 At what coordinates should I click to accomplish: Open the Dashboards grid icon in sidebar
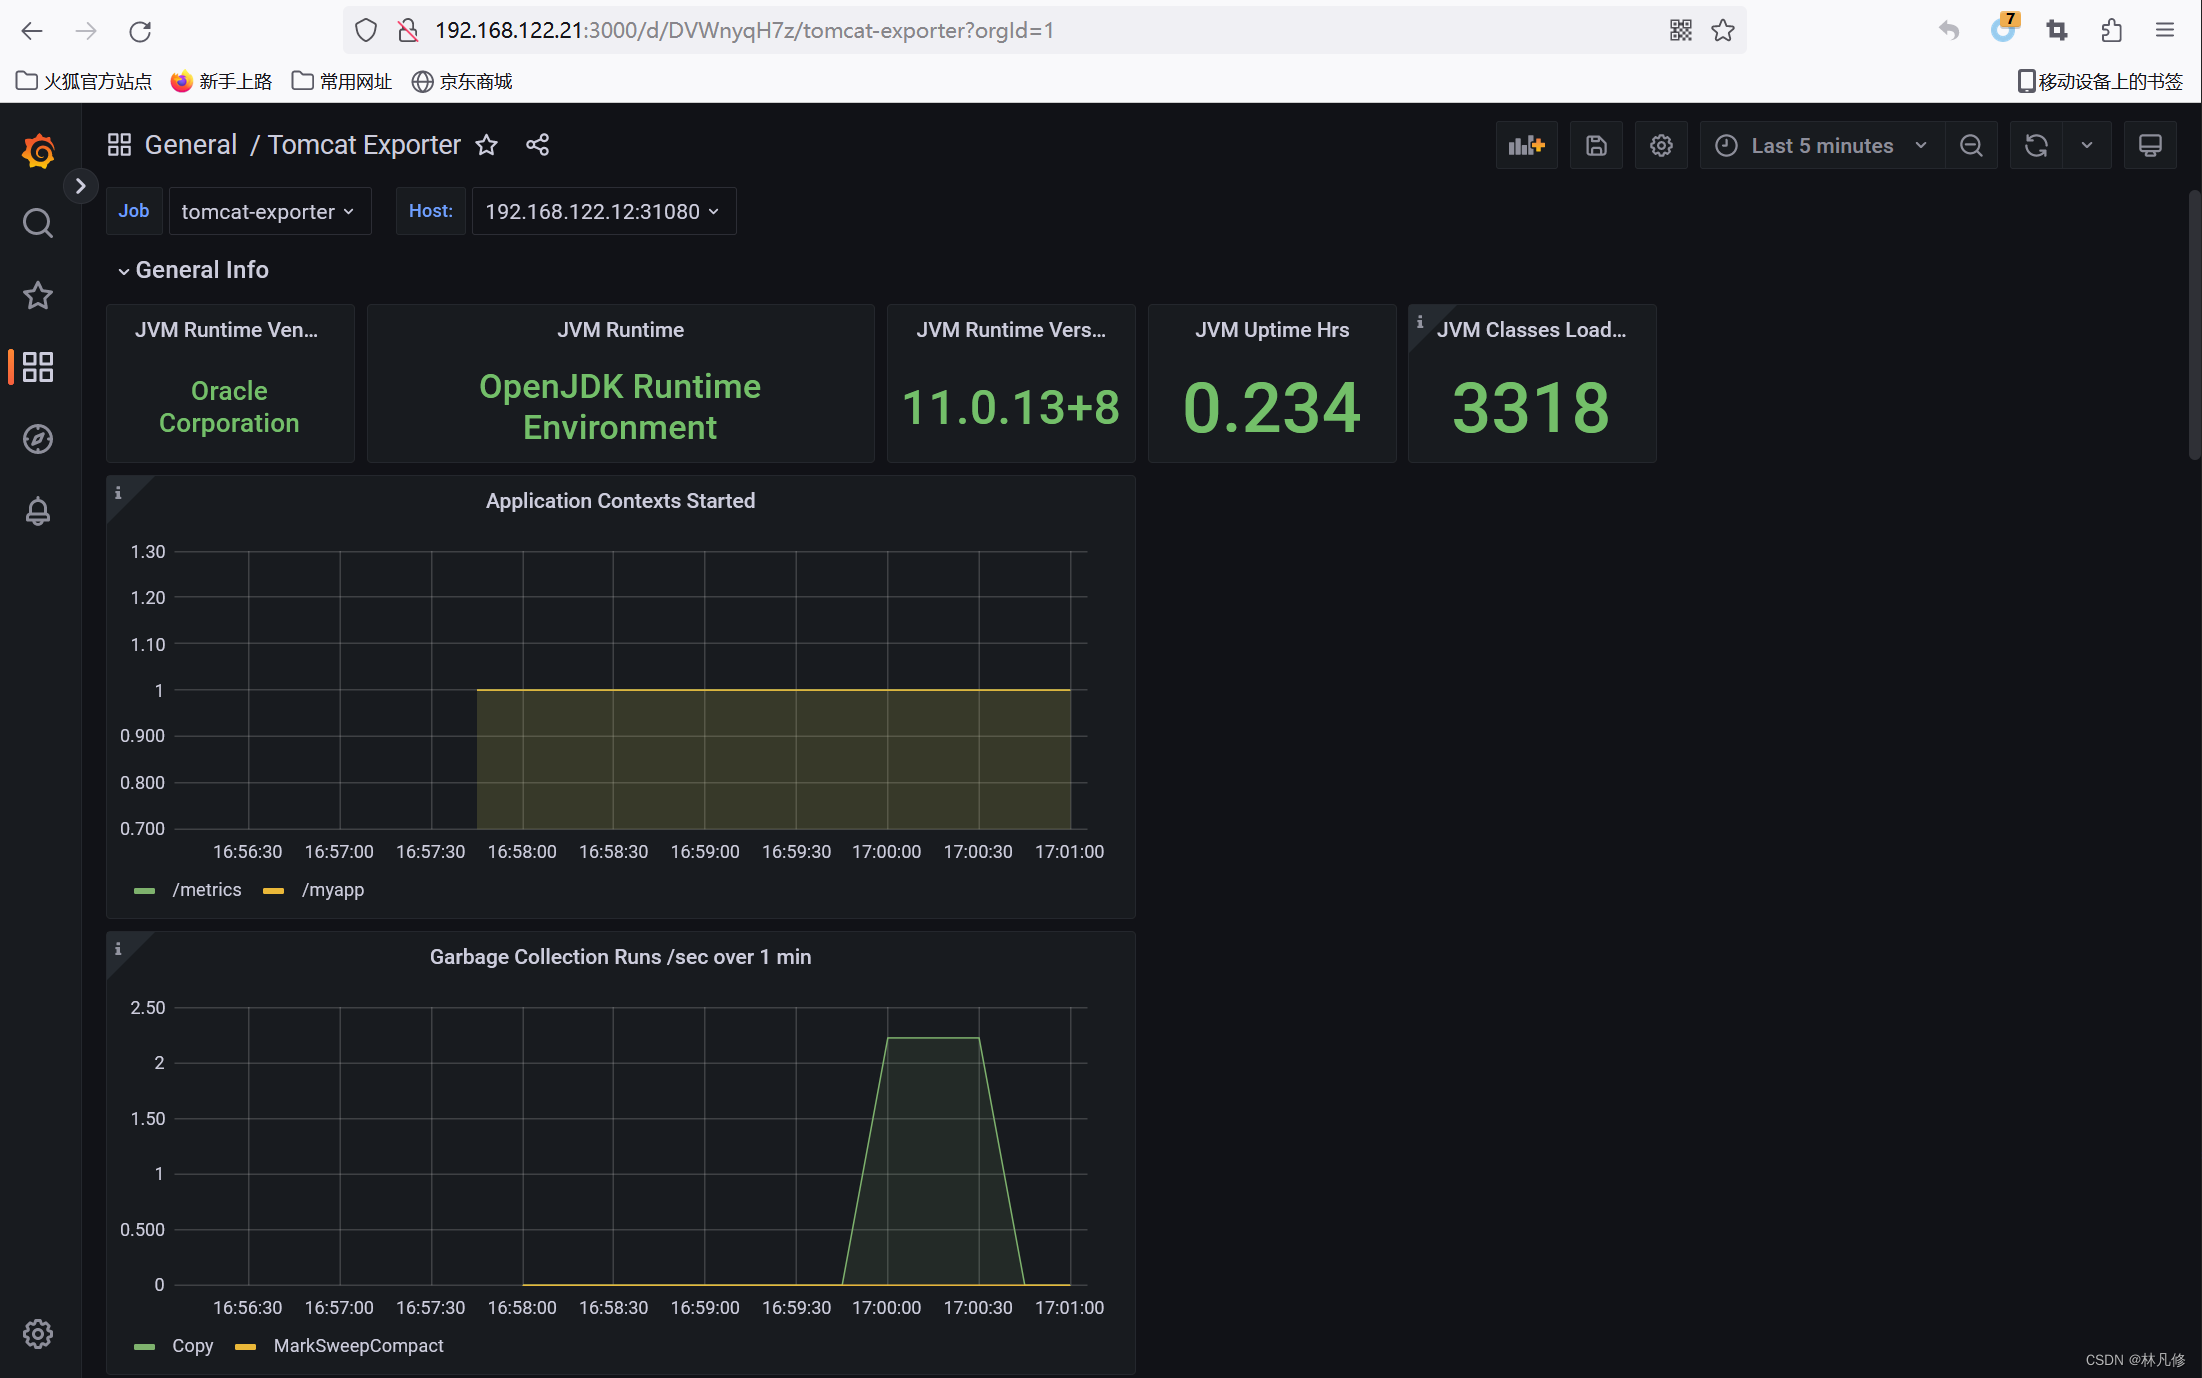pos(38,367)
